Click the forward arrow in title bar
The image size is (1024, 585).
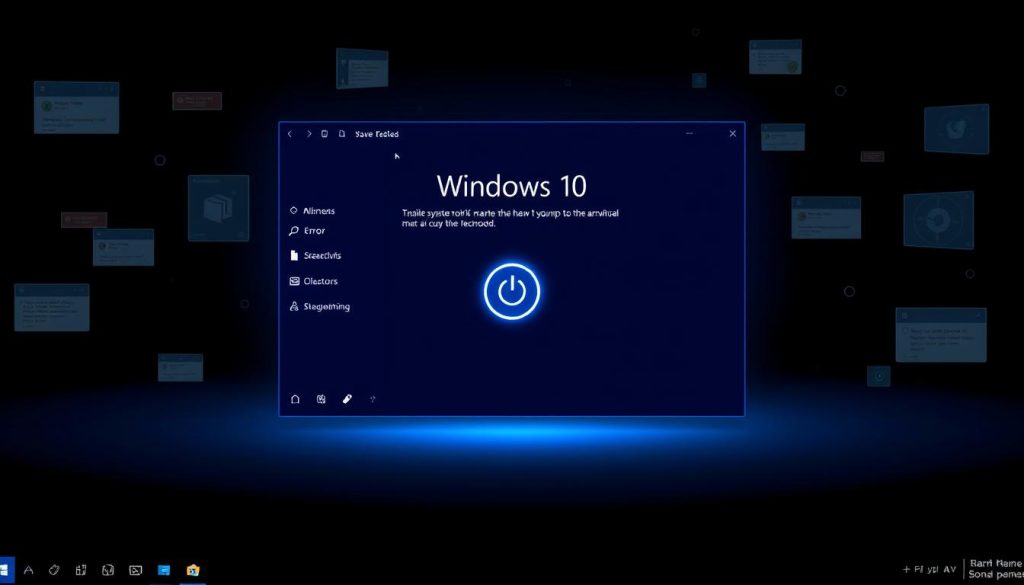pos(309,134)
